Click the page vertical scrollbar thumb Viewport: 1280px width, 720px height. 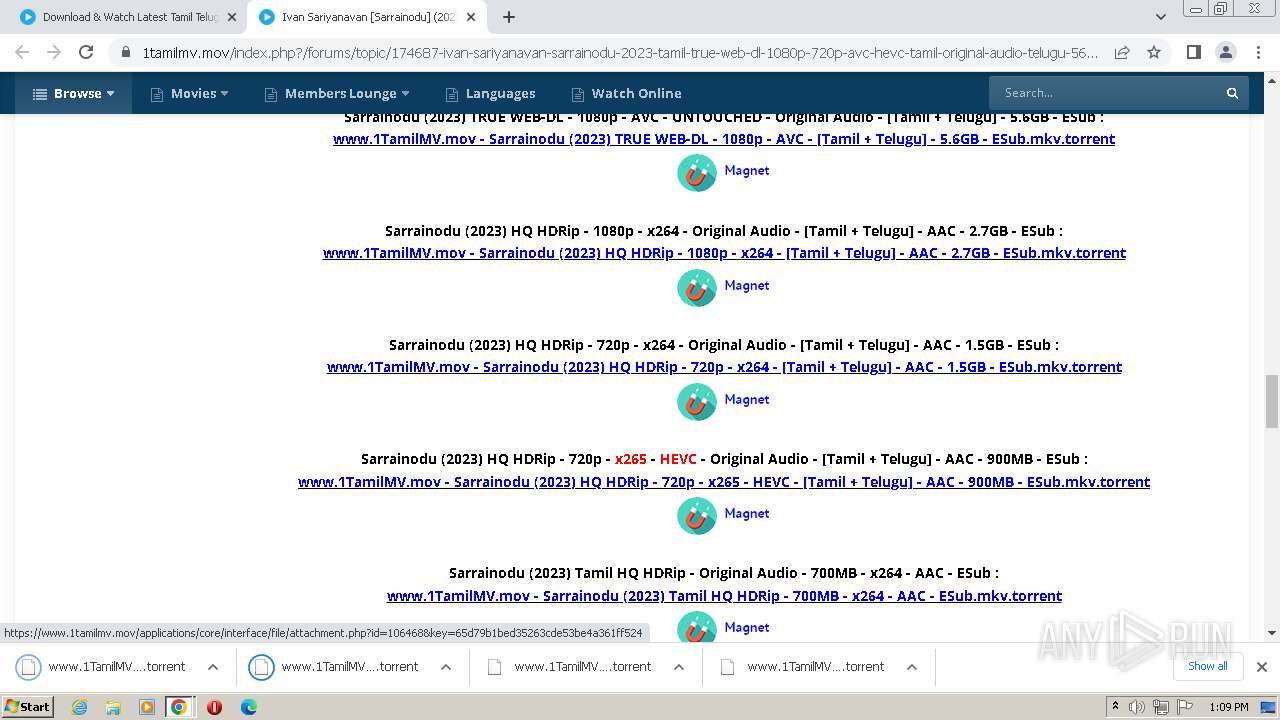1272,402
